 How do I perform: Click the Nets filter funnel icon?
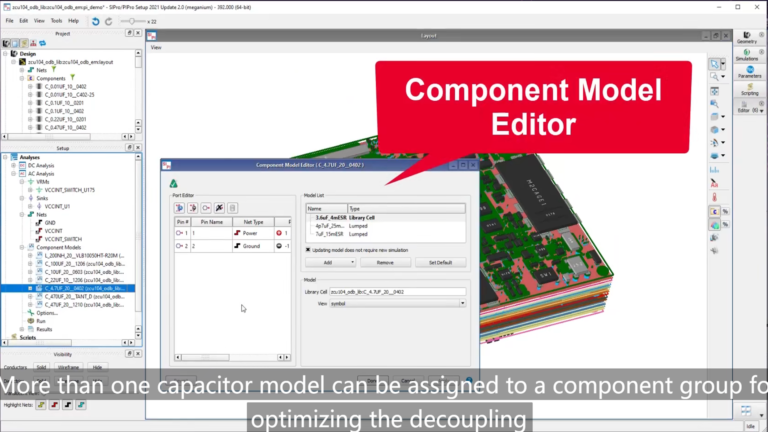coord(54,70)
